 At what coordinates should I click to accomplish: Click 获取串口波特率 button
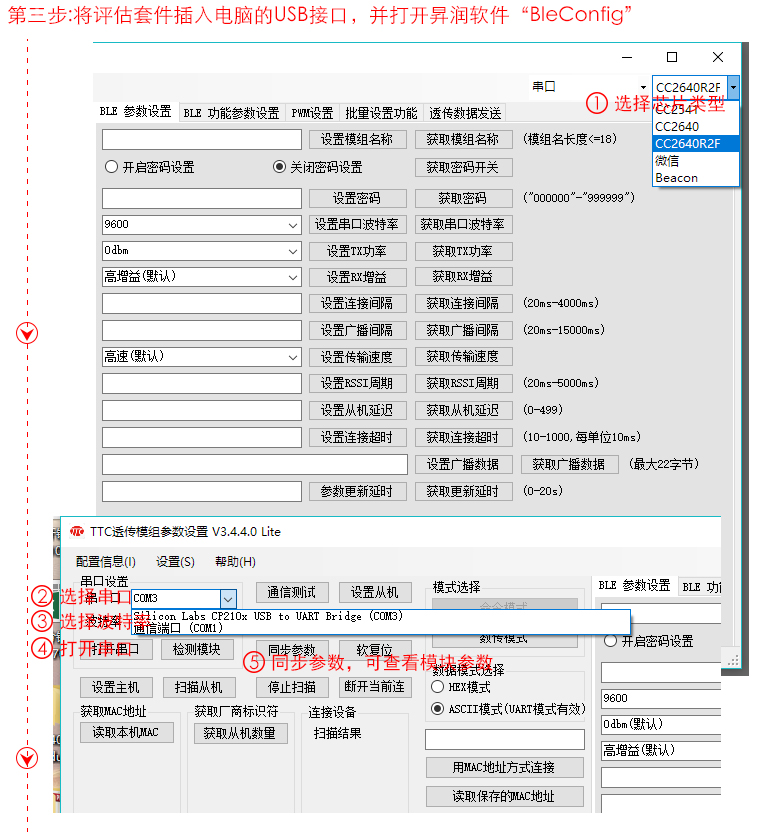pyautogui.click(x=463, y=224)
